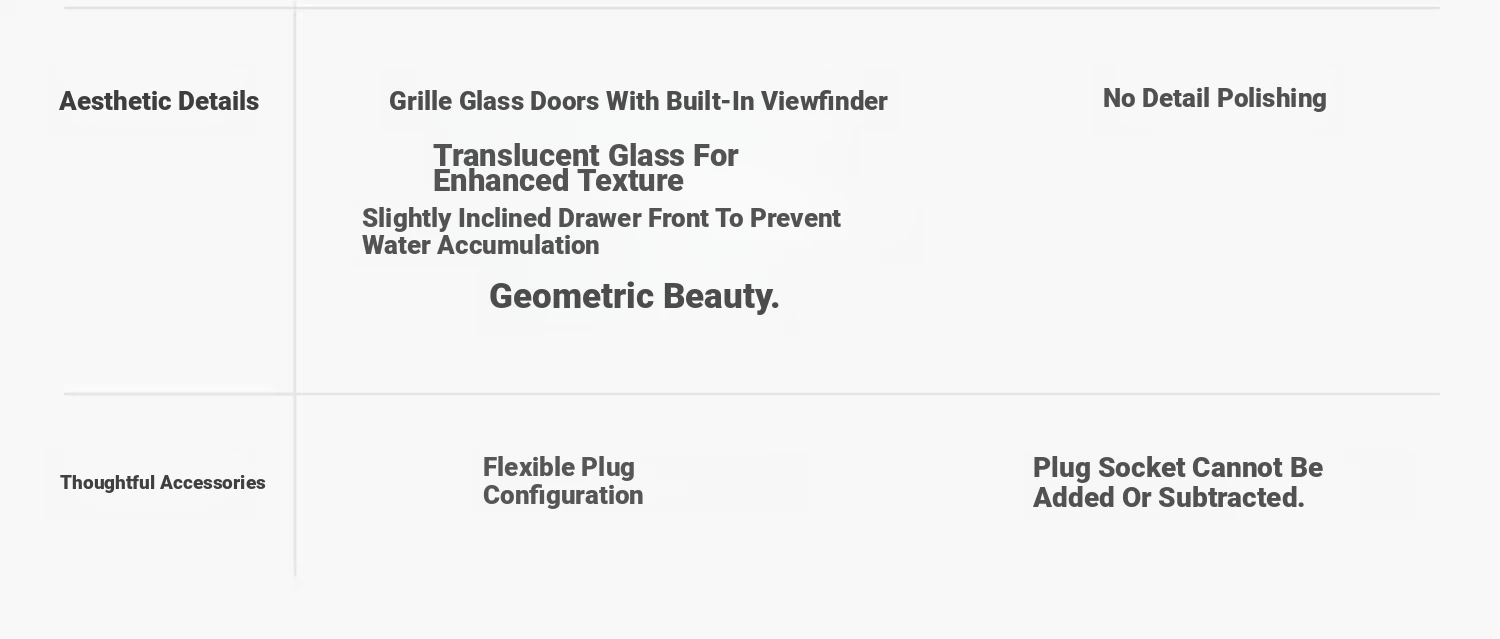The width and height of the screenshot is (1500, 639).
Task: Click the horizontal divider above "Thoughtful Accessories"
Action: 750,394
